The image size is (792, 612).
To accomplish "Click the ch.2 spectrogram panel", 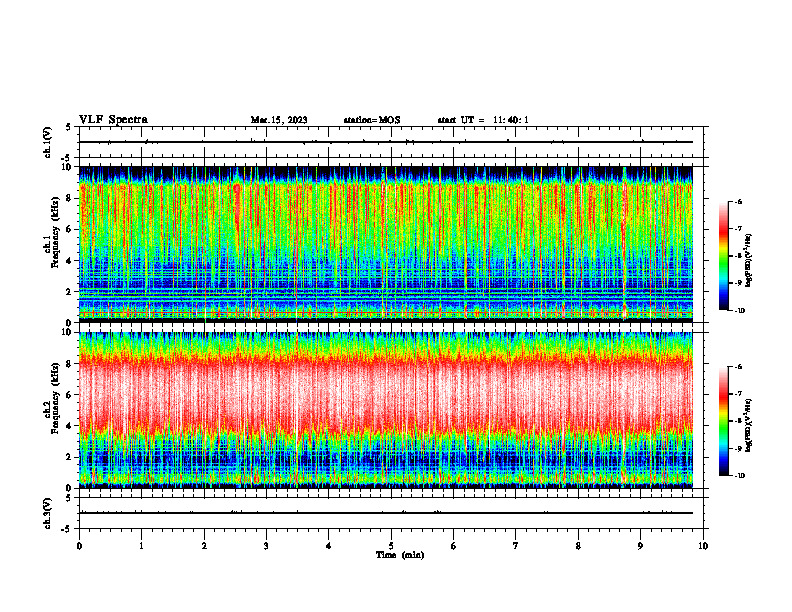I will [386, 410].
